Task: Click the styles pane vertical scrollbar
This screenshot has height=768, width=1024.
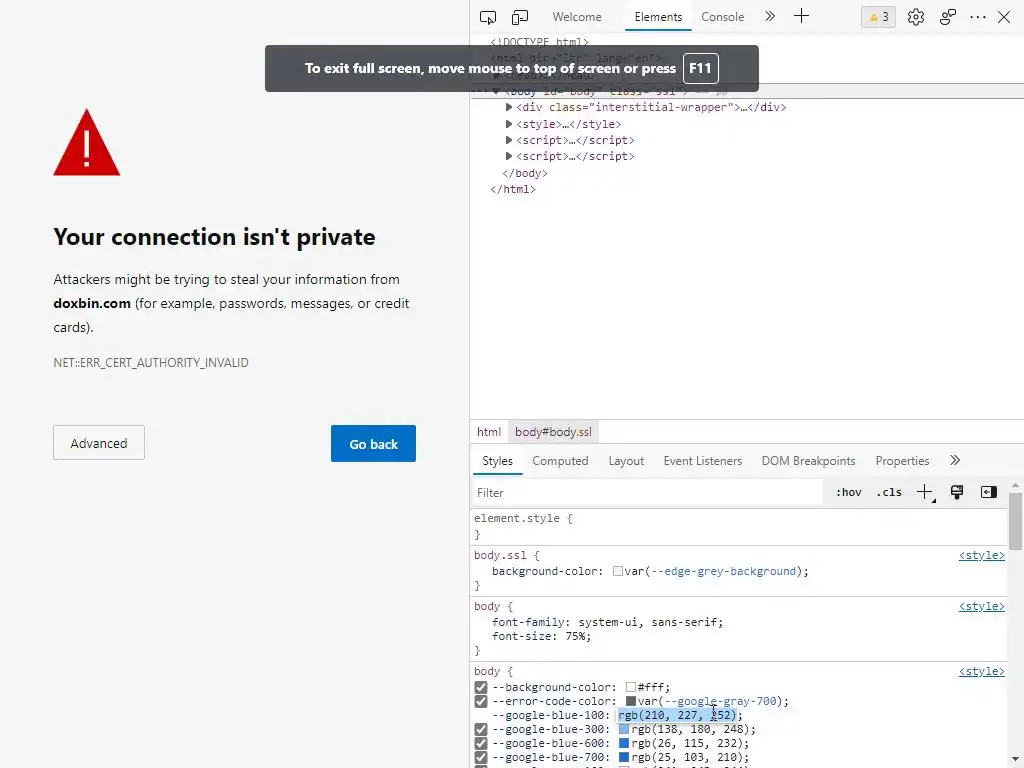Action: click(x=1015, y=522)
